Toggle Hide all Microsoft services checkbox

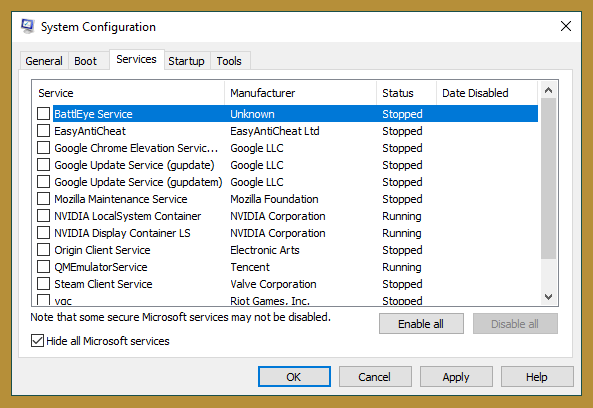(37, 341)
